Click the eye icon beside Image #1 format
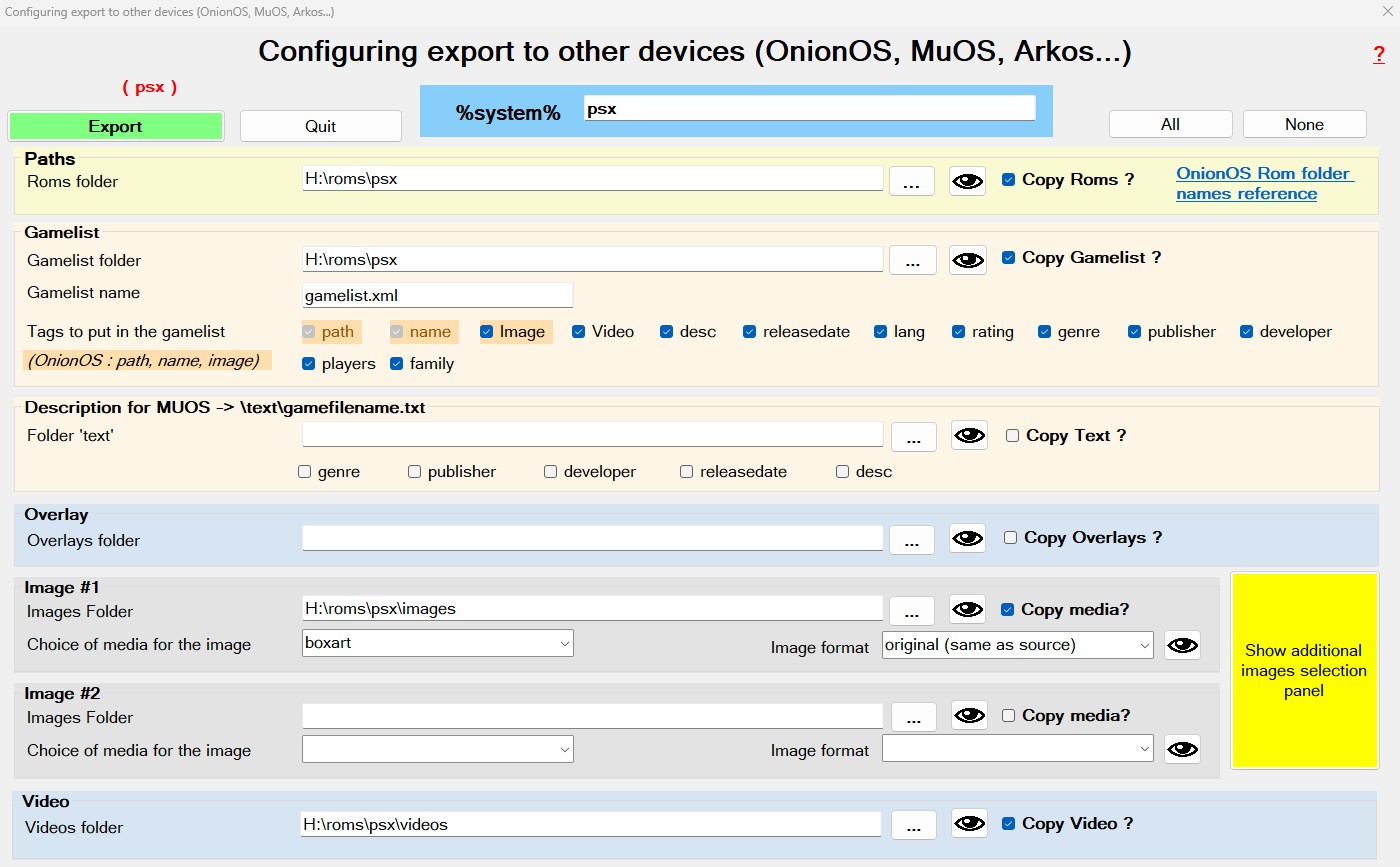Screen dimensions: 1400x867 (1182, 645)
